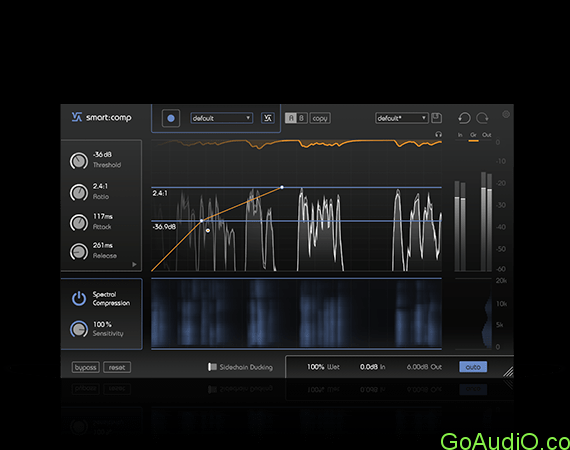The height and width of the screenshot is (450, 570).
Task: Redo the last change
Action: pos(482,118)
